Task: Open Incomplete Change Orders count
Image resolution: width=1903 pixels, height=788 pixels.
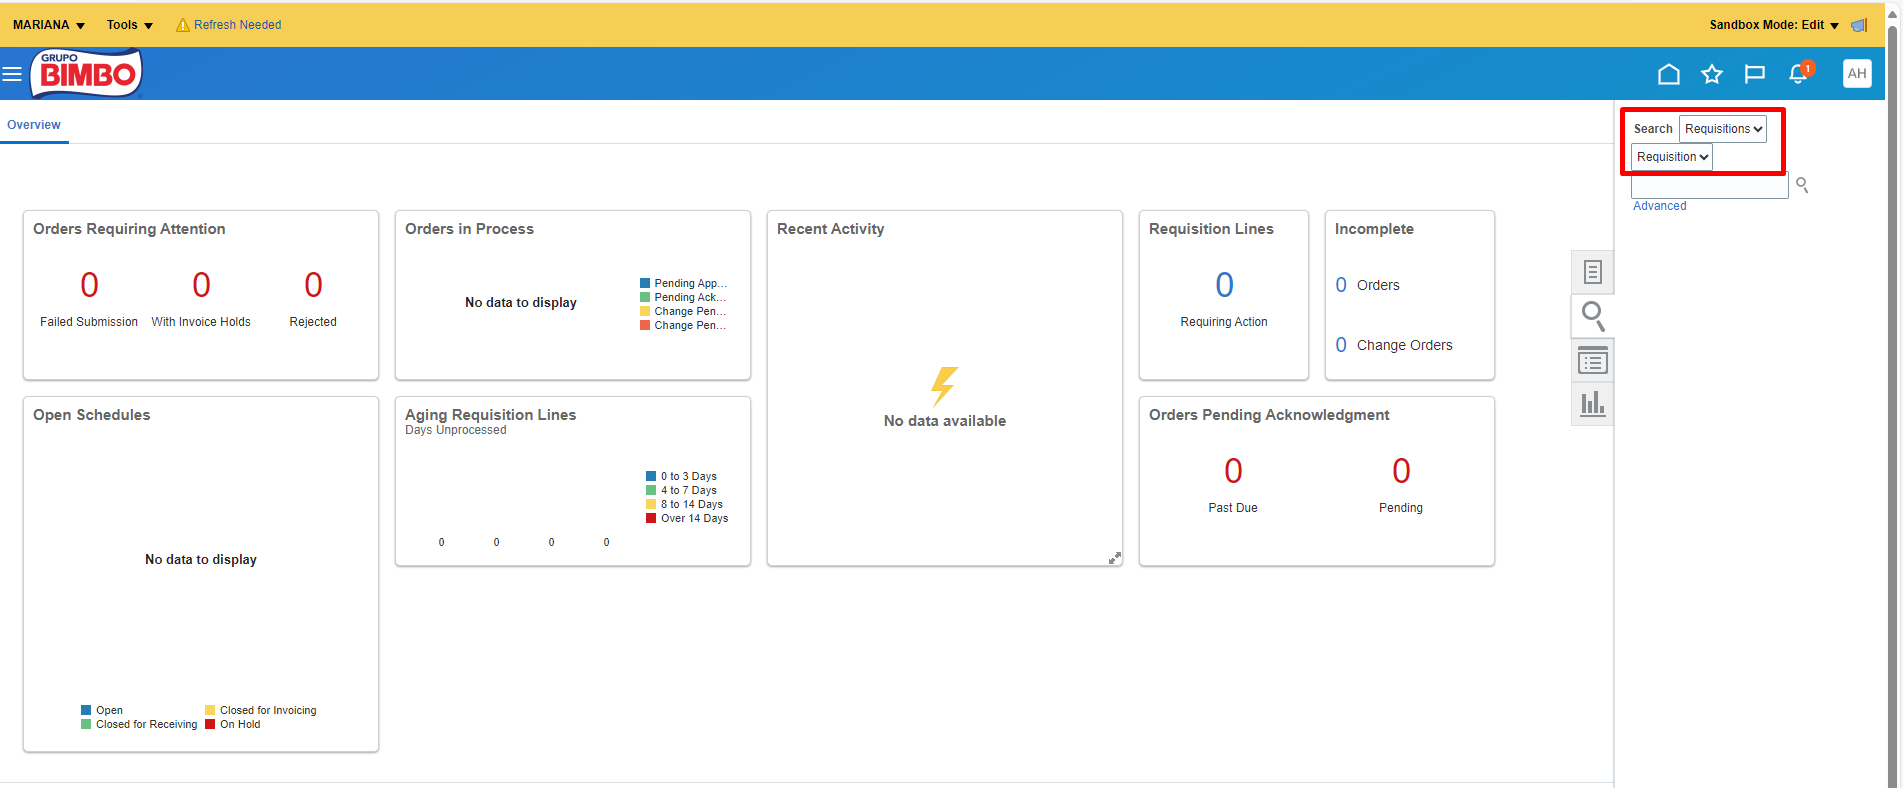Action: coord(1341,345)
